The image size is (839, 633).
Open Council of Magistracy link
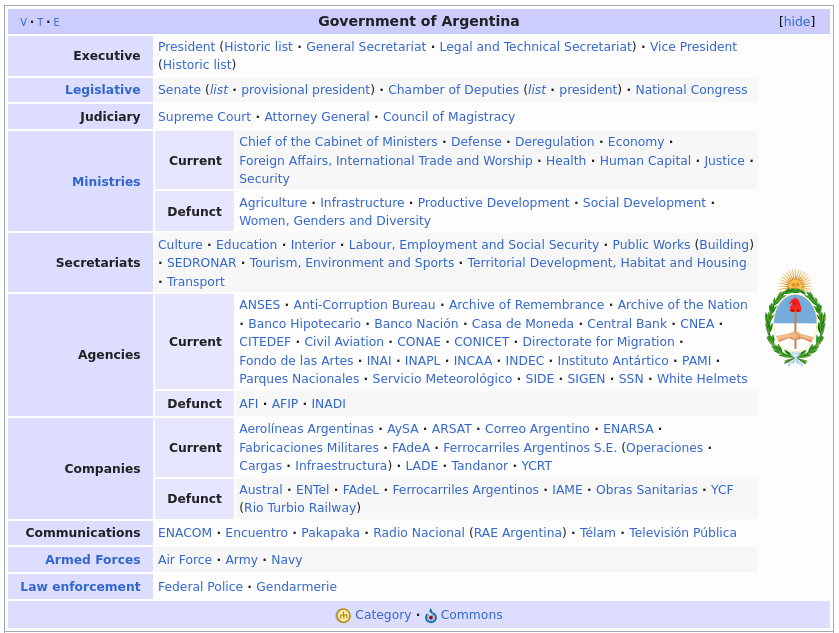[x=449, y=117]
